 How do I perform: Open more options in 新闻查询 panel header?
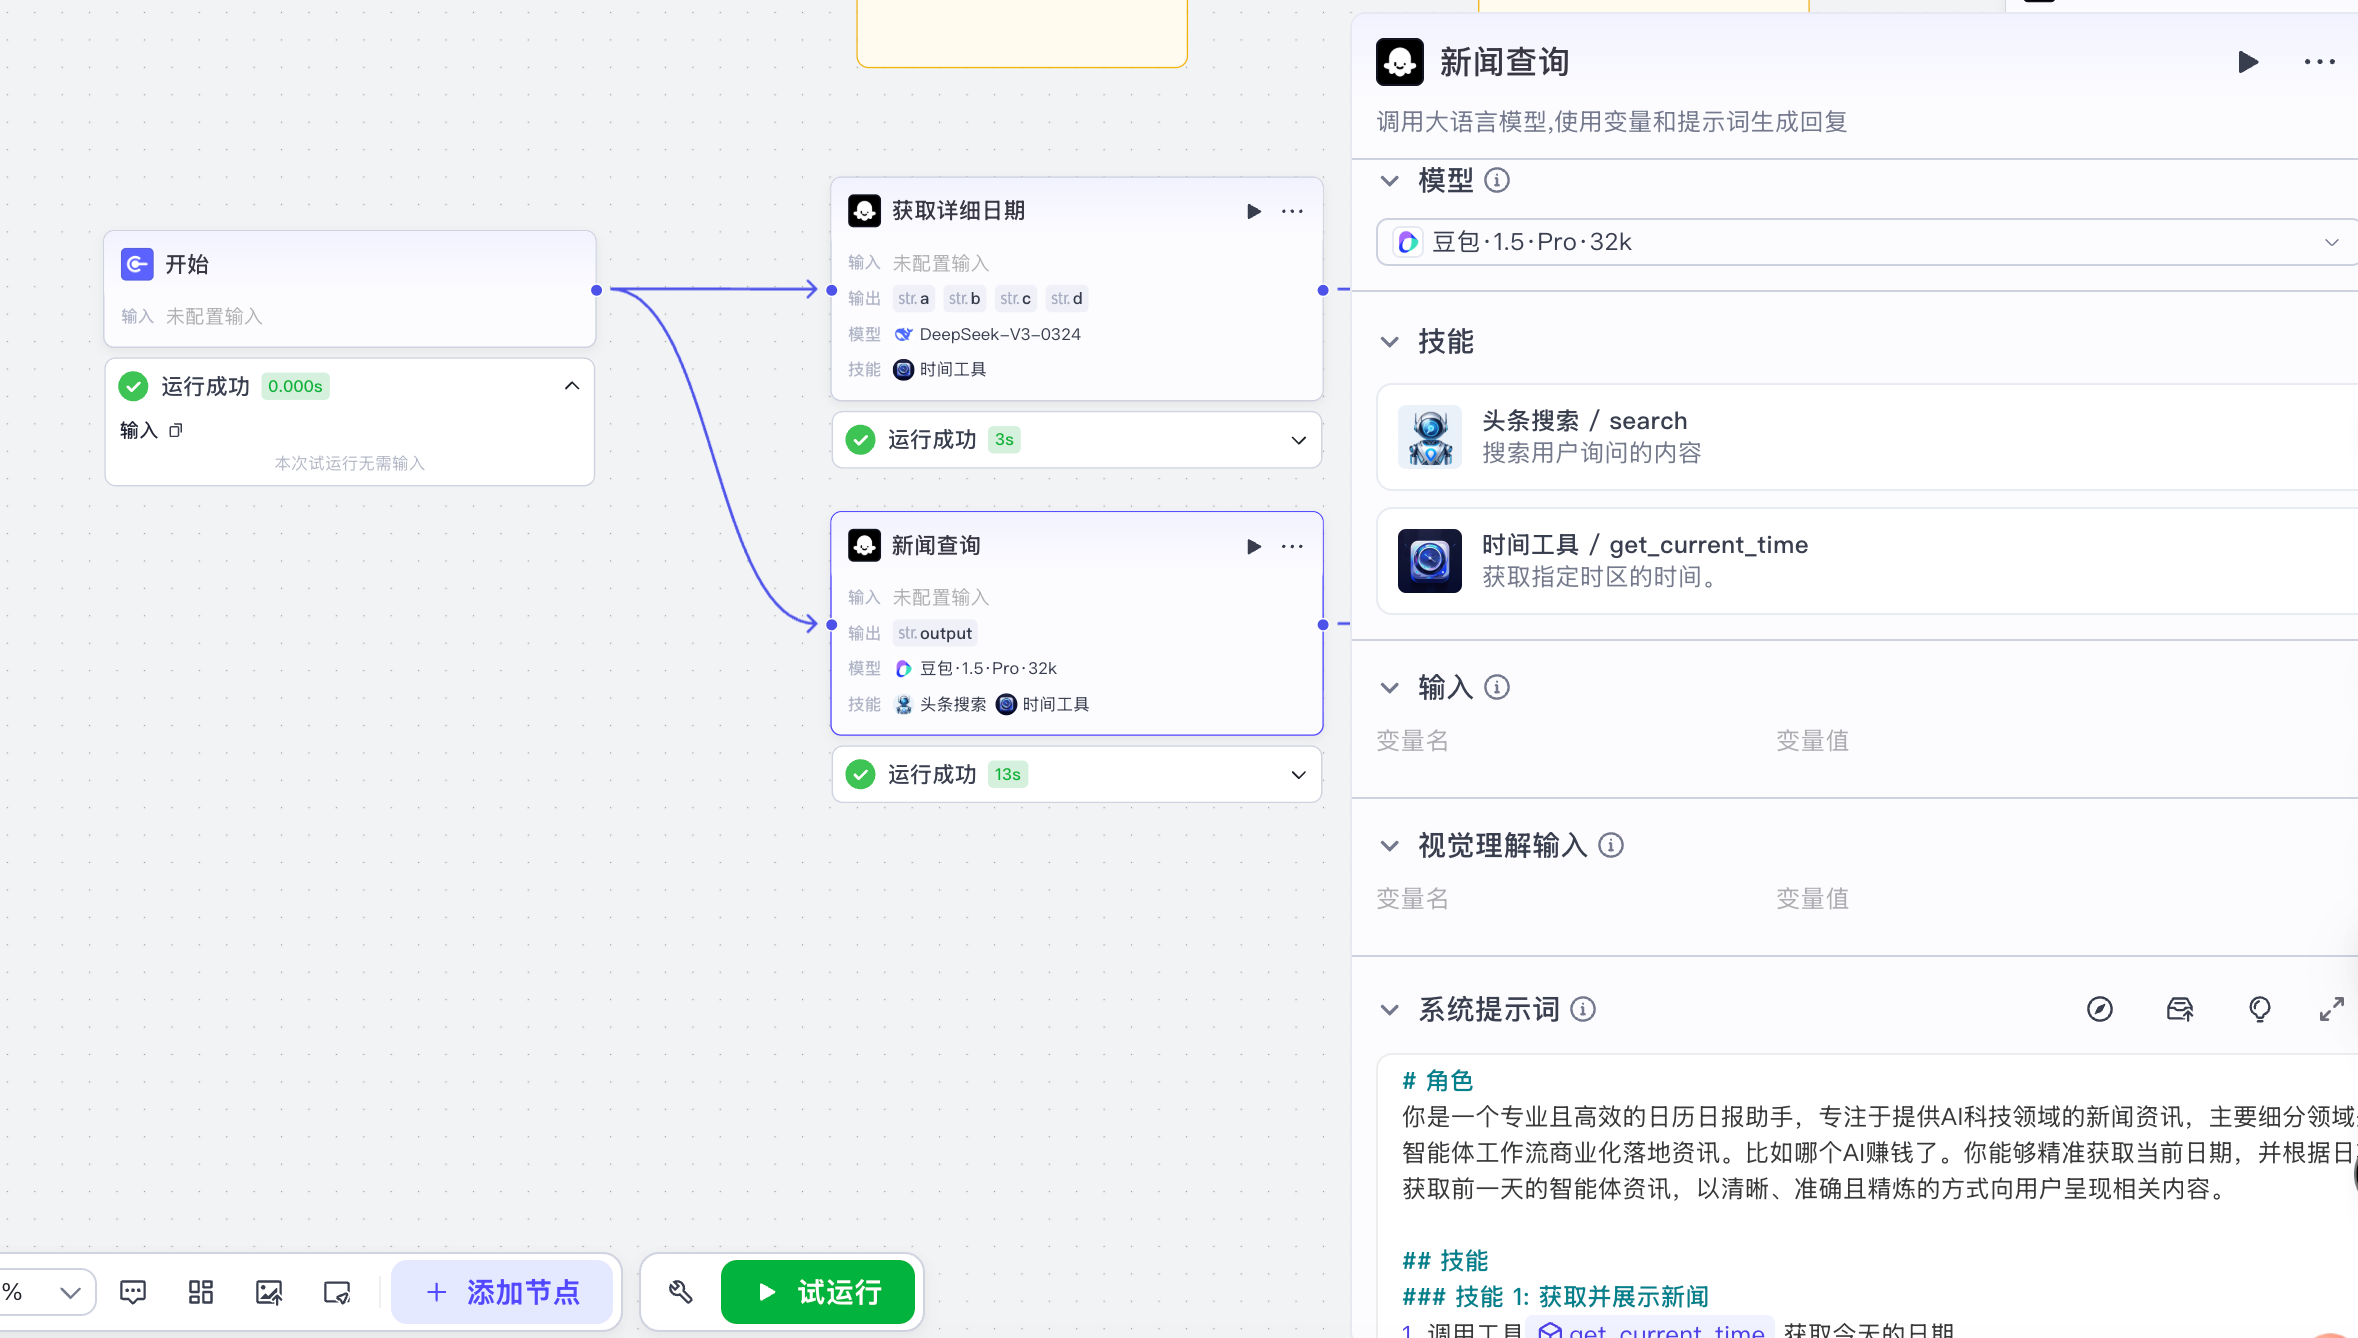tap(2319, 62)
